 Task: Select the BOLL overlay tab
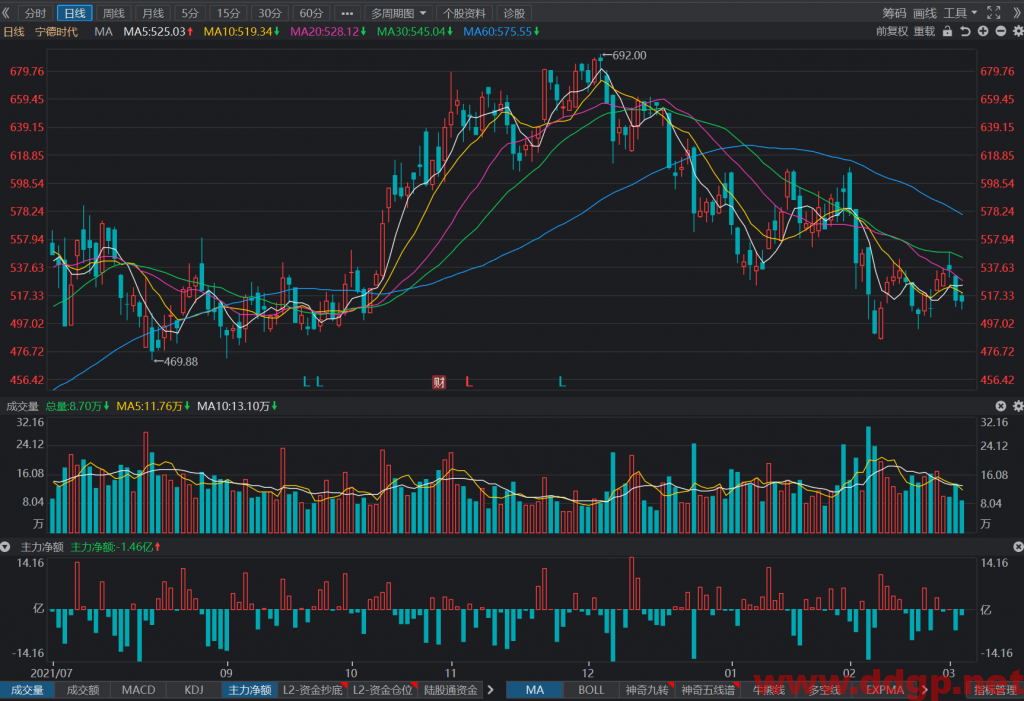click(591, 690)
